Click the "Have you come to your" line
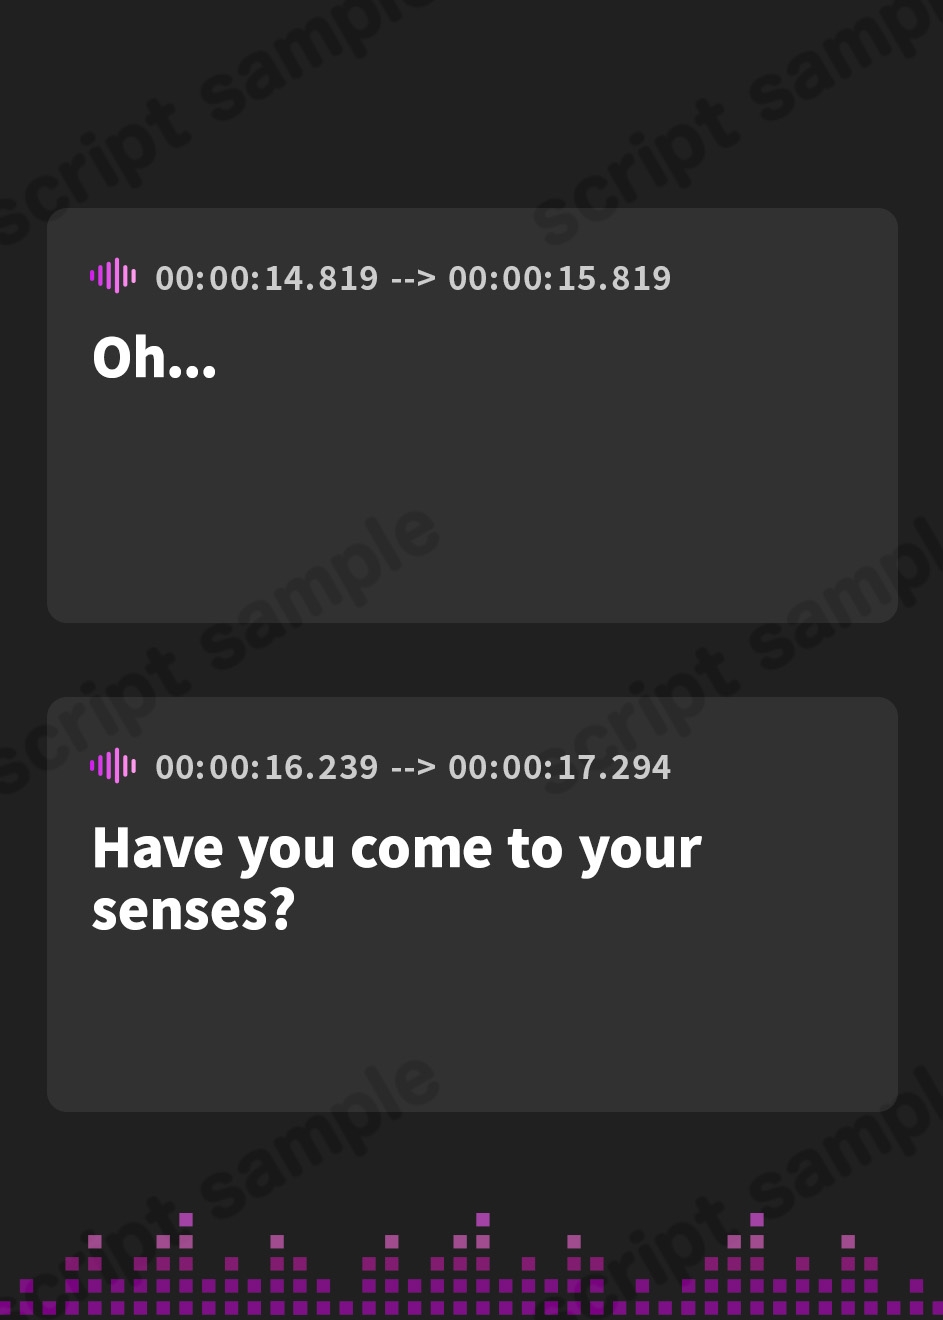The width and height of the screenshot is (943, 1320). (396, 849)
